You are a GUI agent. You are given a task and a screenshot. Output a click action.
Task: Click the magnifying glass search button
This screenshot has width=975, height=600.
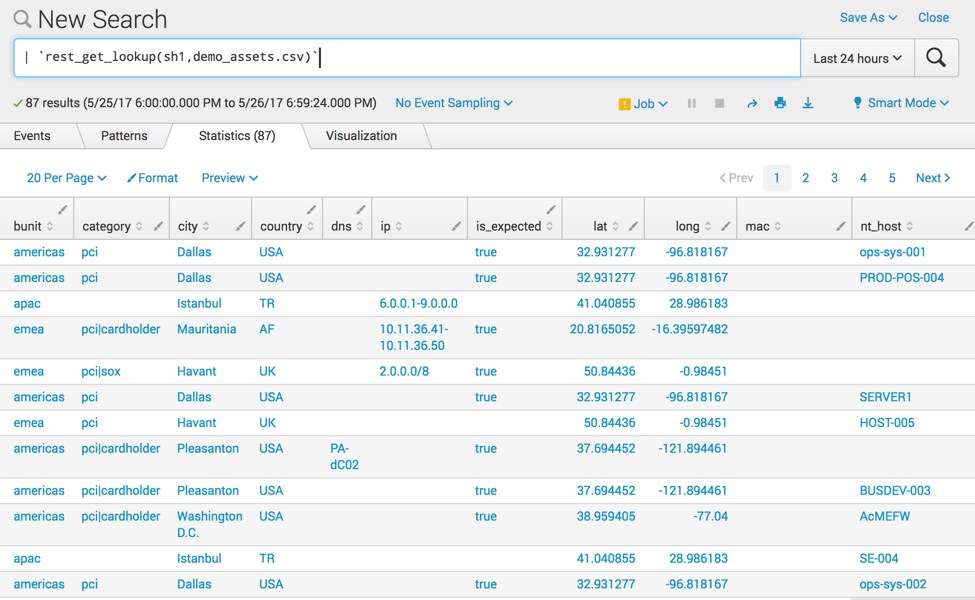936,58
